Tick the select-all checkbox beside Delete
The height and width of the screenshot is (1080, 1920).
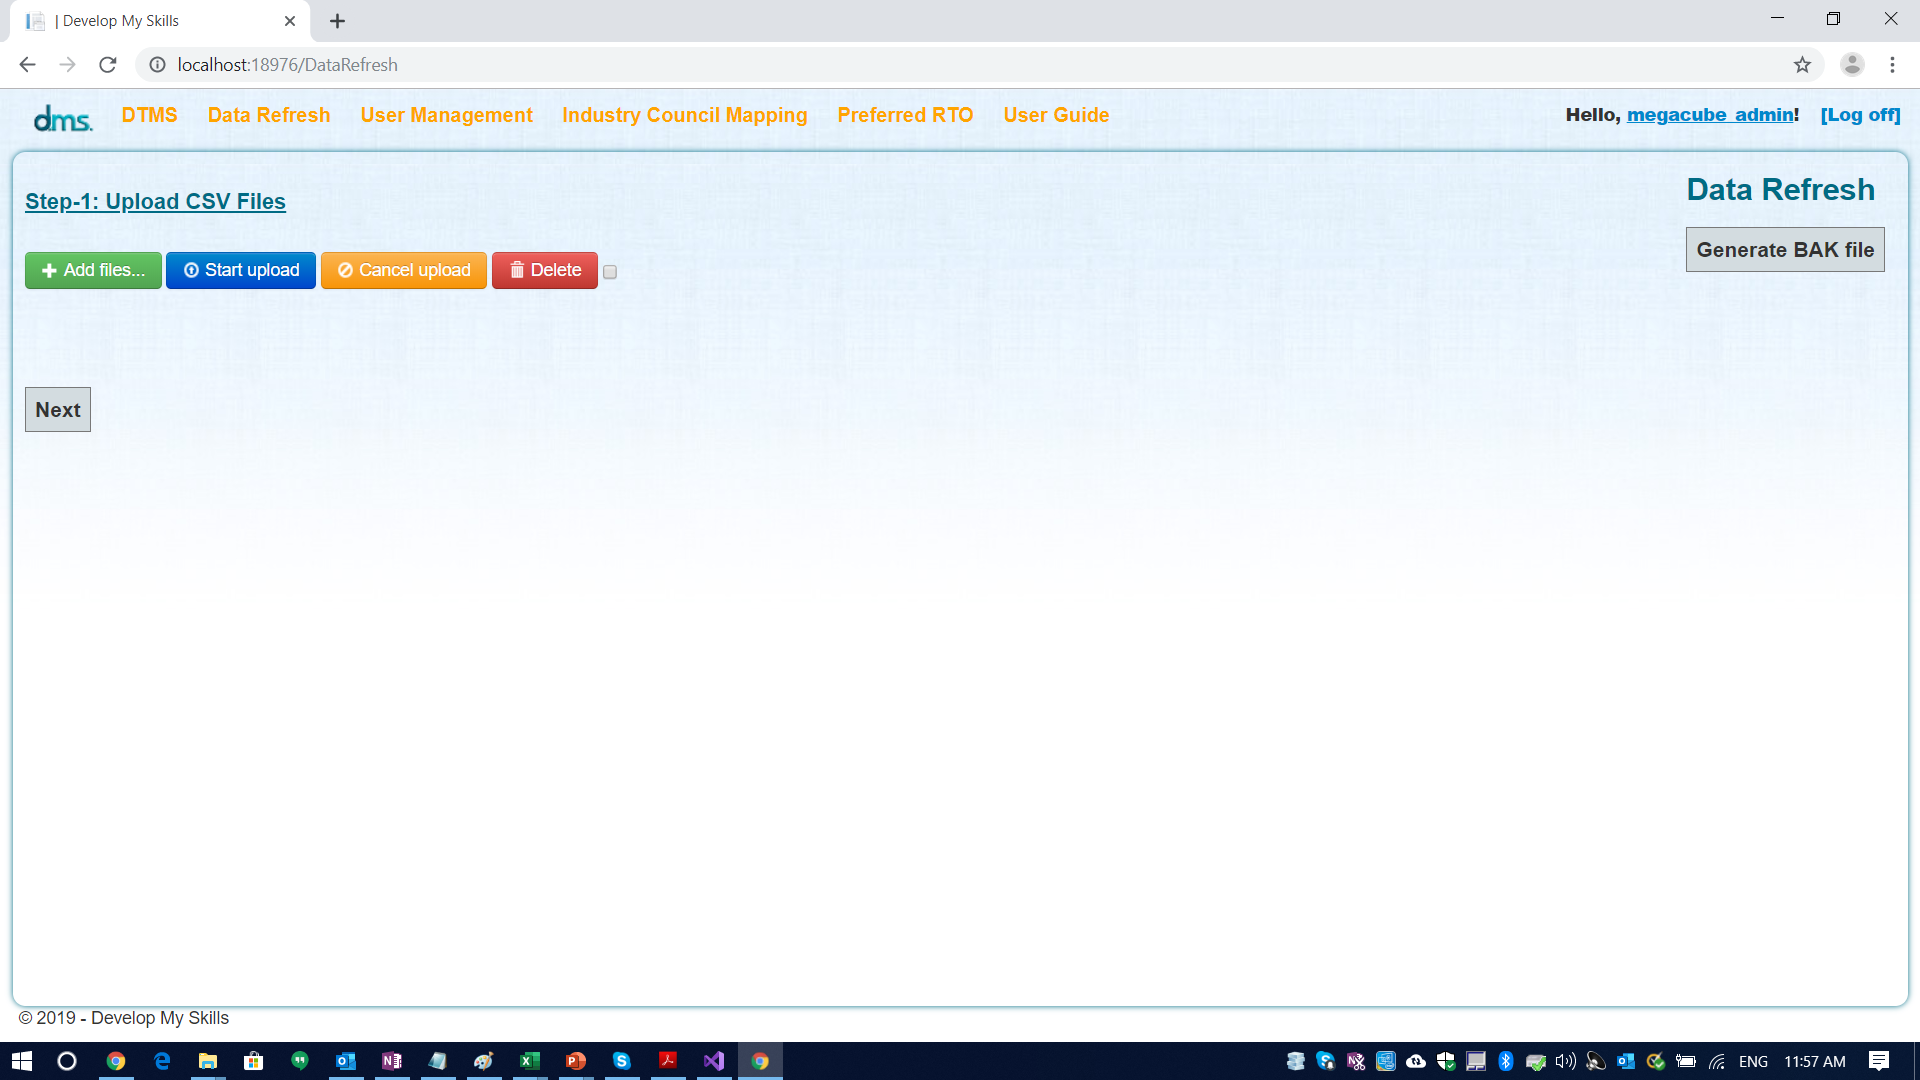click(610, 272)
